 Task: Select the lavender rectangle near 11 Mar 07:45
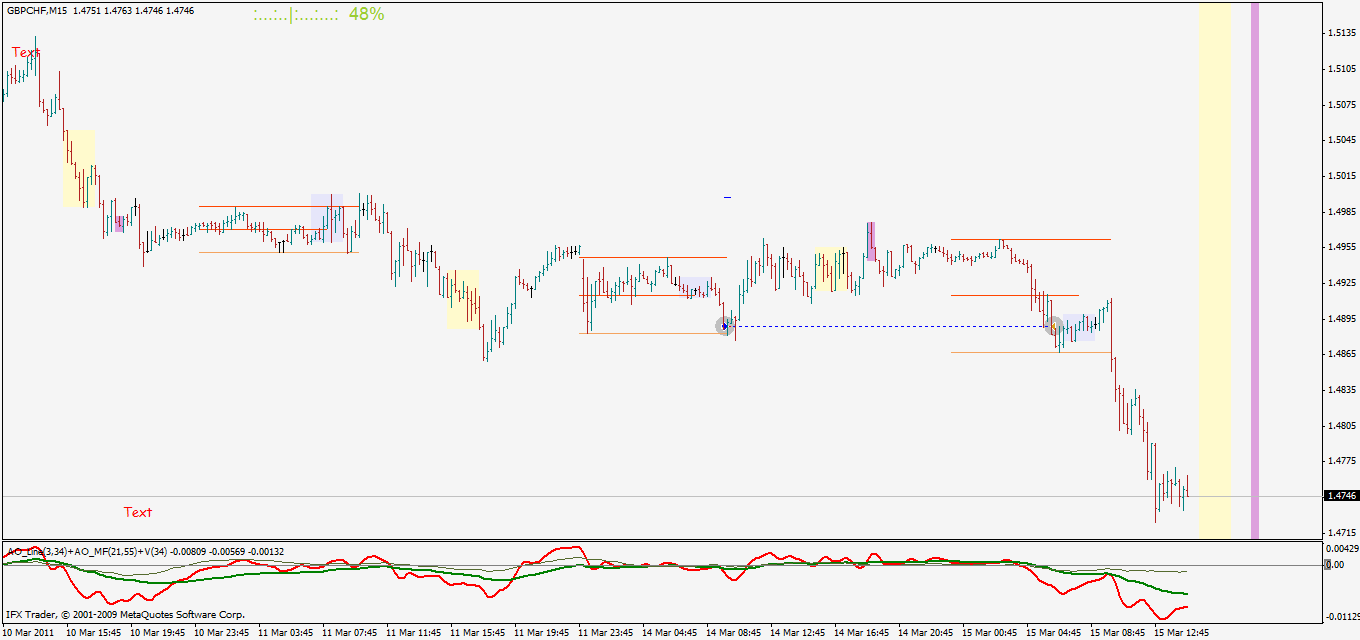(327, 218)
